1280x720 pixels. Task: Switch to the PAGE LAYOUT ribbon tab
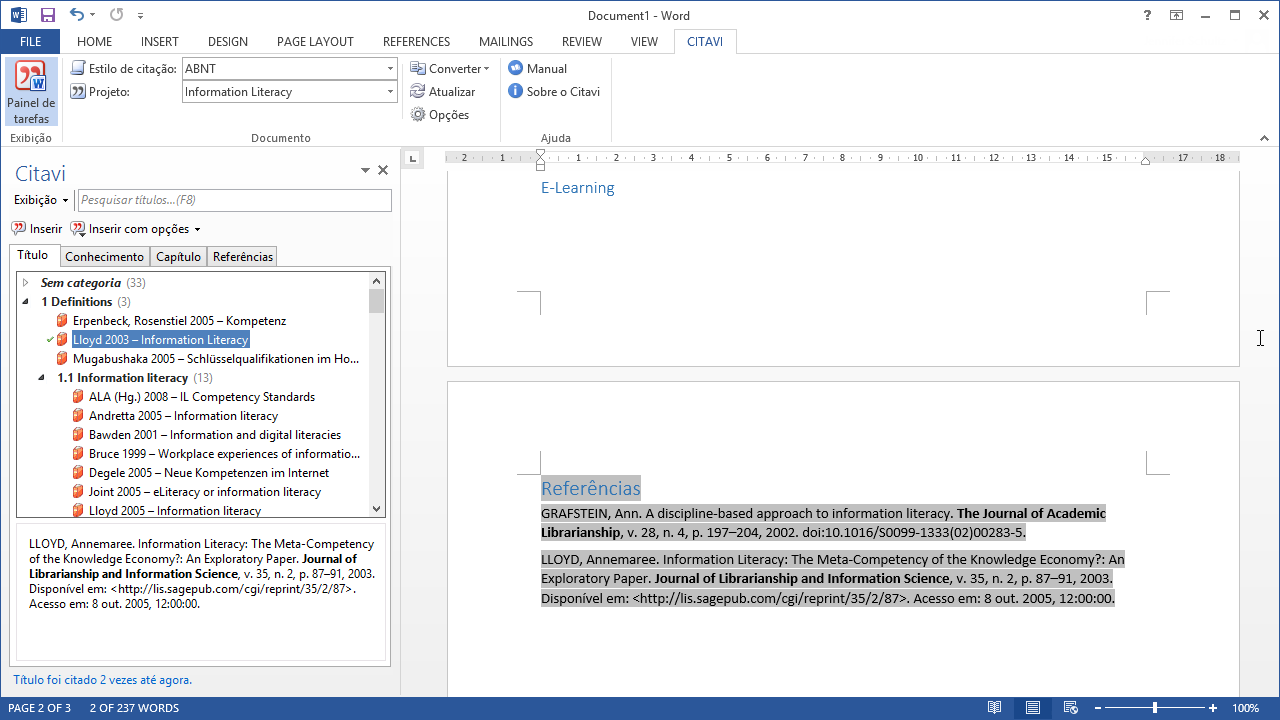coord(315,42)
